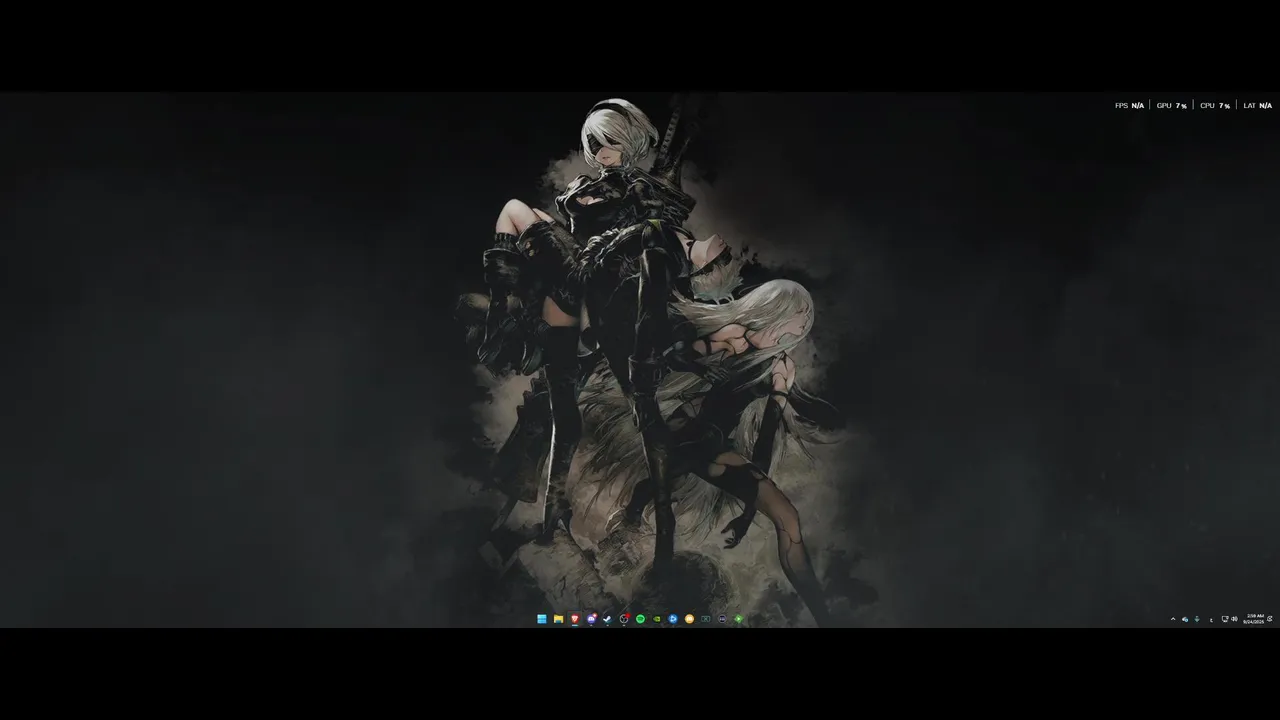Open the green diamond taskbar app icon
The width and height of the screenshot is (1280, 720).
[738, 619]
